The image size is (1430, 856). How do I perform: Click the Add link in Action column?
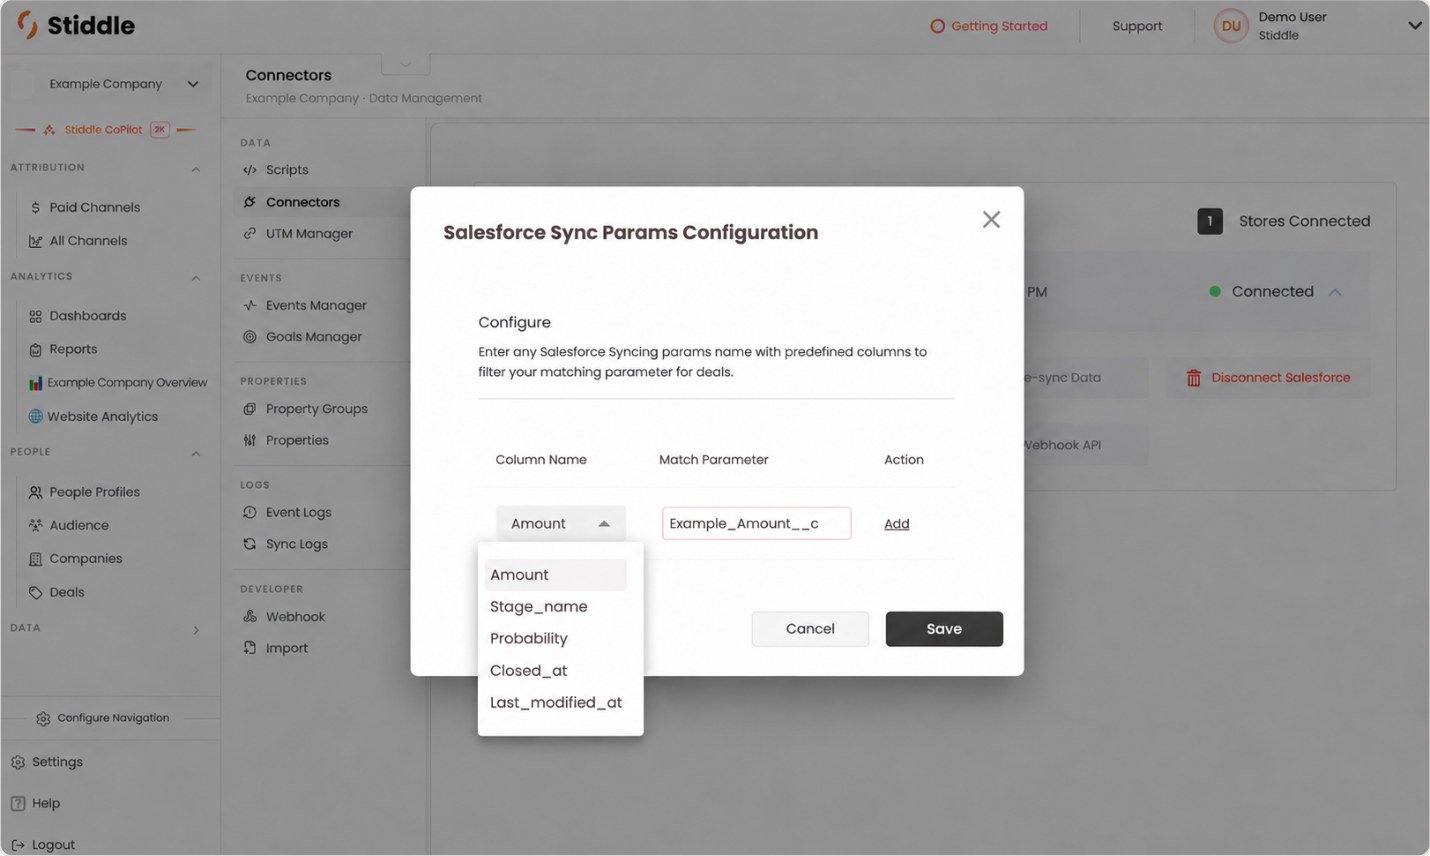point(897,524)
